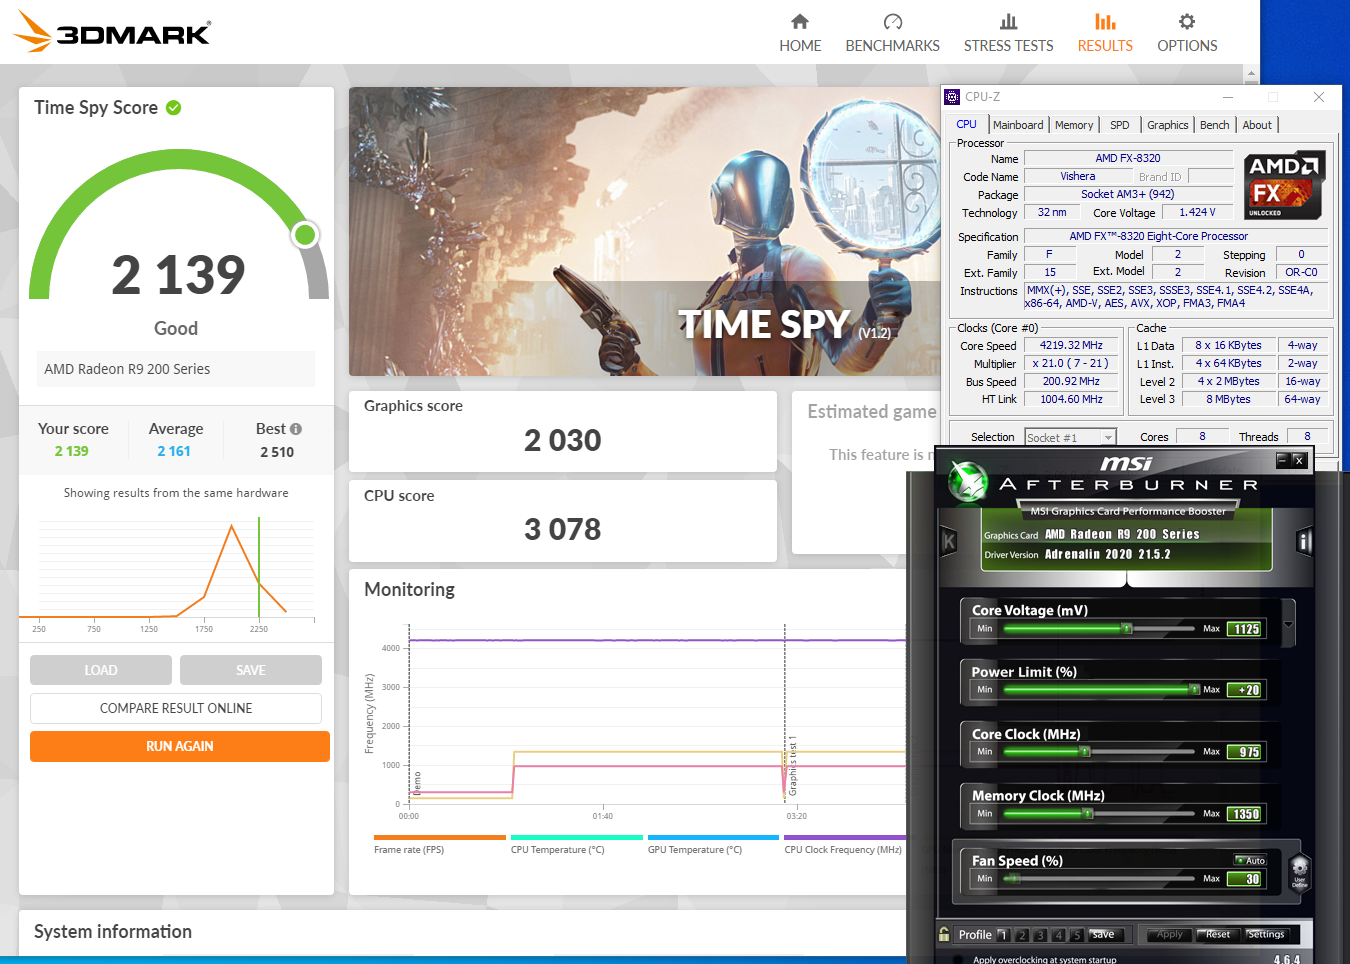Image resolution: width=1350 pixels, height=964 pixels.
Task: Open Afterburner Kombustor K button
Action: point(949,542)
